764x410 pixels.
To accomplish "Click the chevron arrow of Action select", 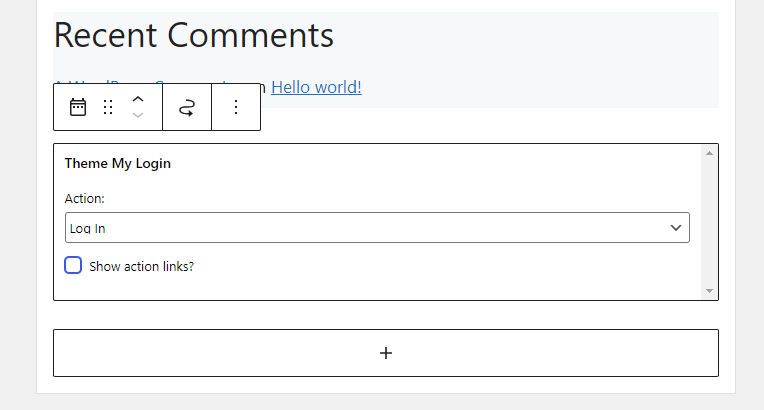I will pyautogui.click(x=676, y=228).
